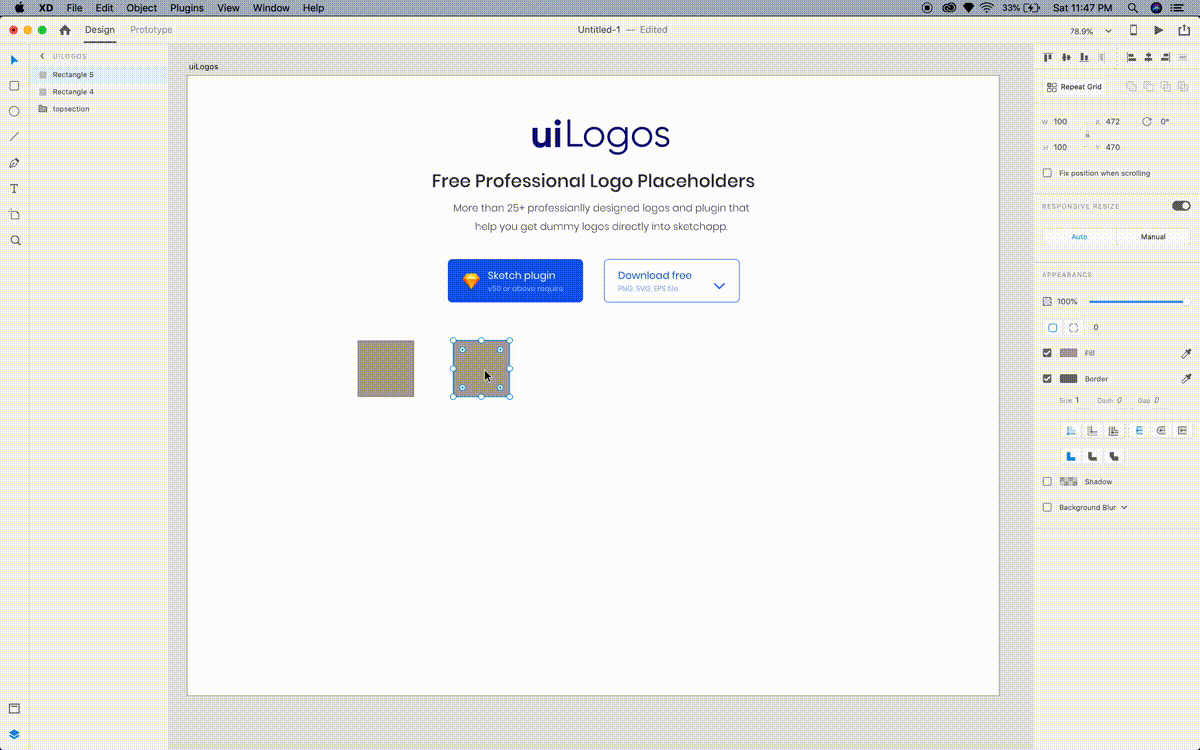Open the zoom percentage dropdown showing 78.9%
Image resolution: width=1200 pixels, height=750 pixels.
pyautogui.click(x=1090, y=30)
